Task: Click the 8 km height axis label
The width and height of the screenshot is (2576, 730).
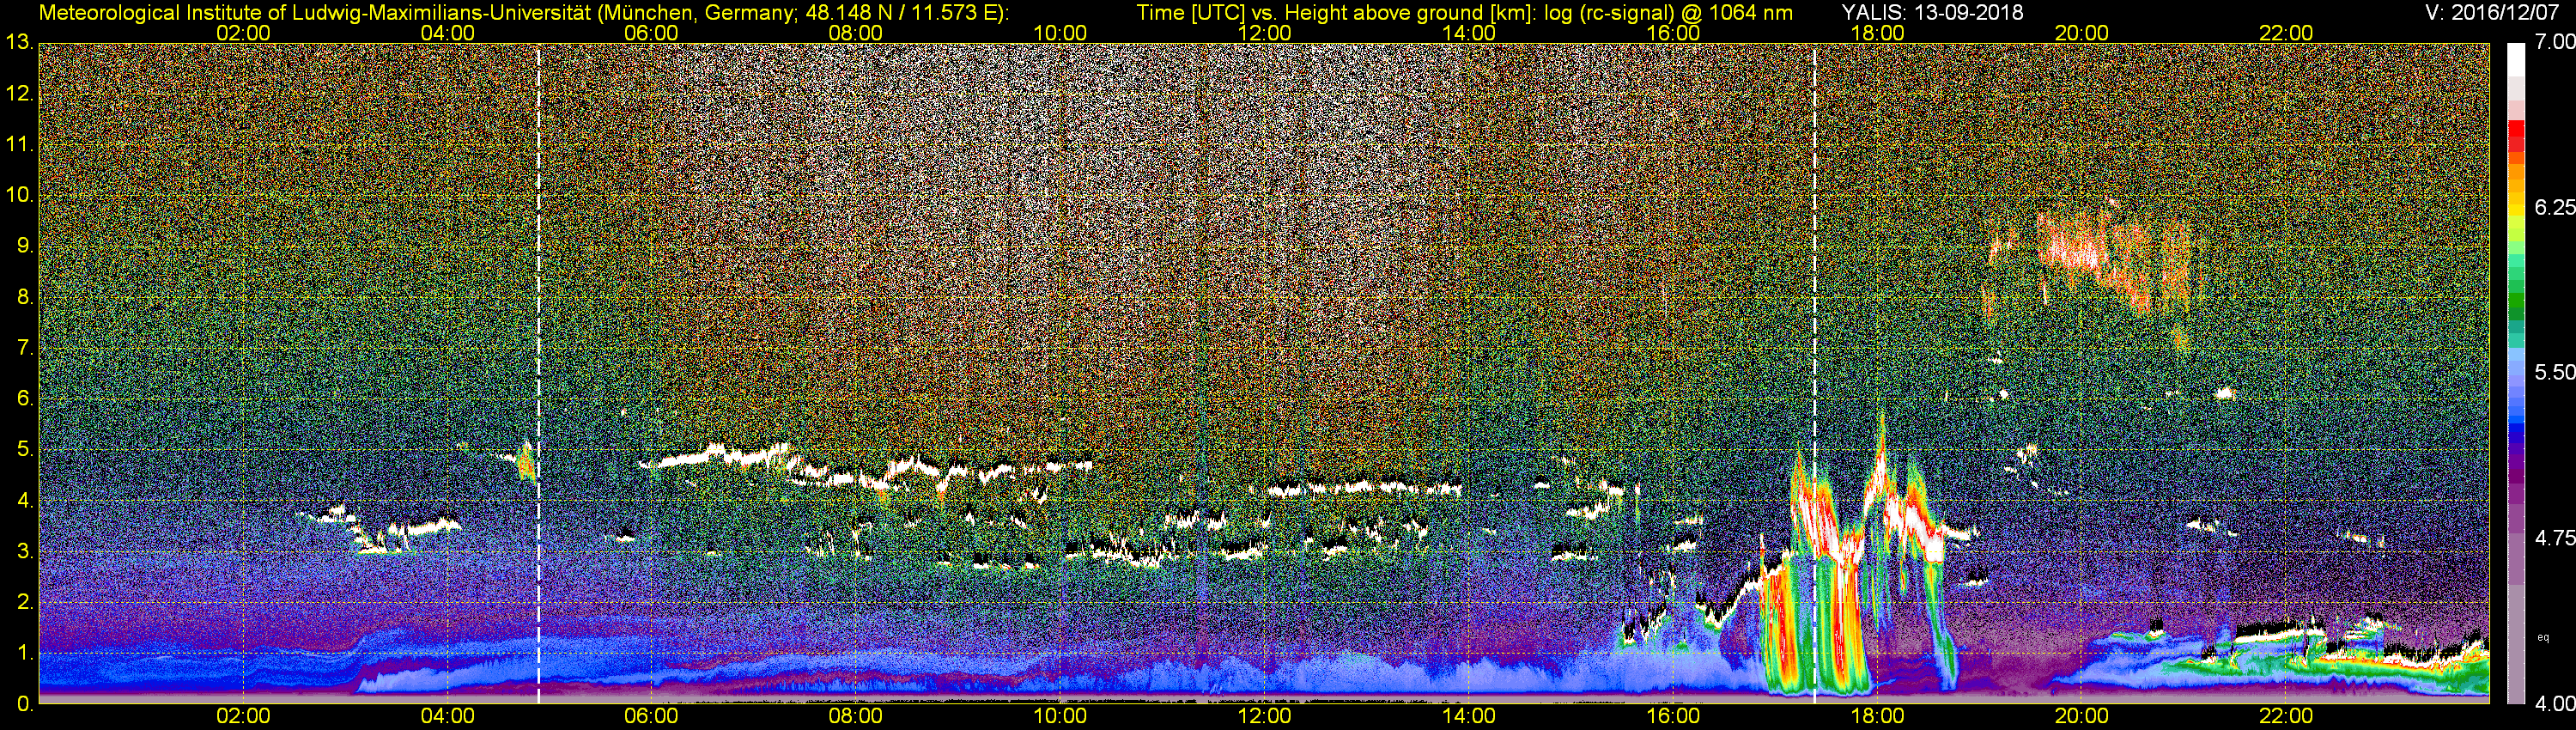Action: [24, 297]
